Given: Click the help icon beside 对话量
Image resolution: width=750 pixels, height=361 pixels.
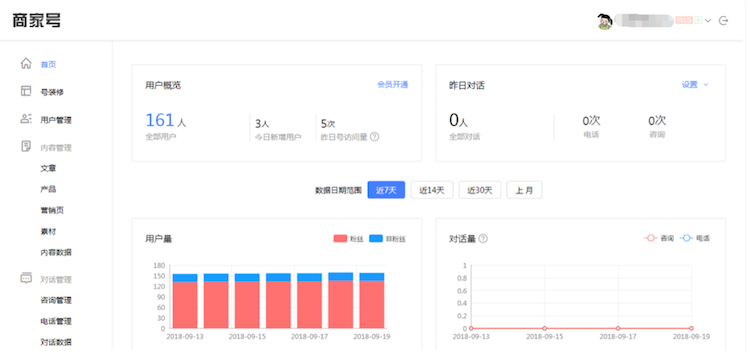Looking at the screenshot, I should pos(483,238).
